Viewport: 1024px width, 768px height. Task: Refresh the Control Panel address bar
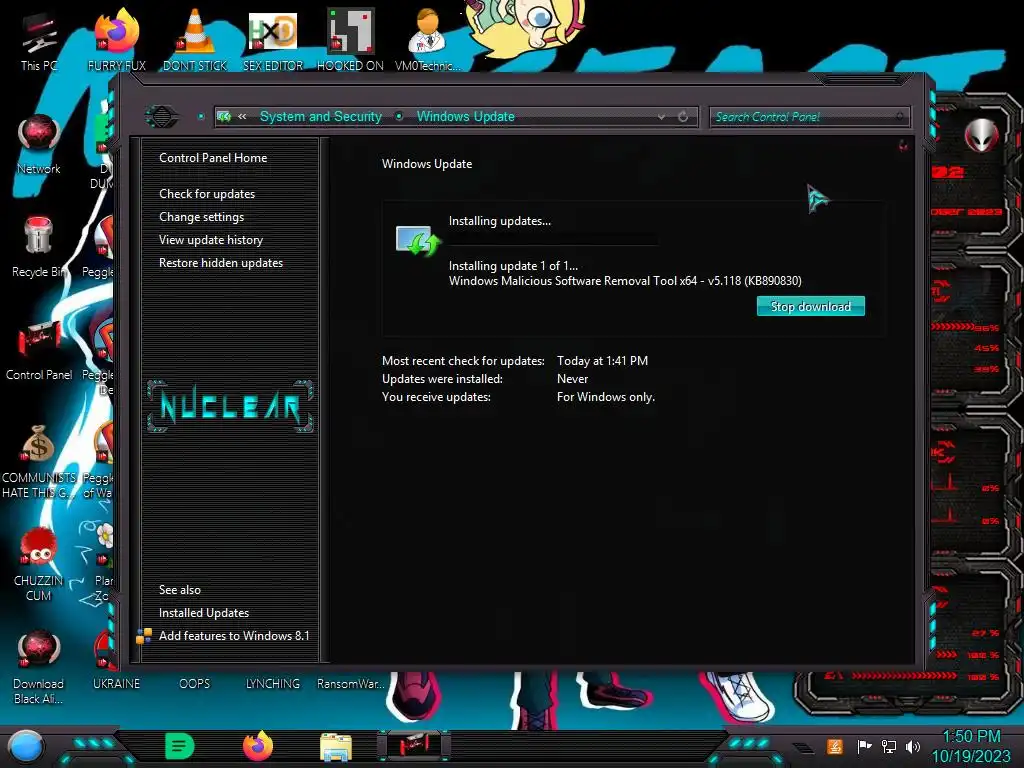[683, 117]
